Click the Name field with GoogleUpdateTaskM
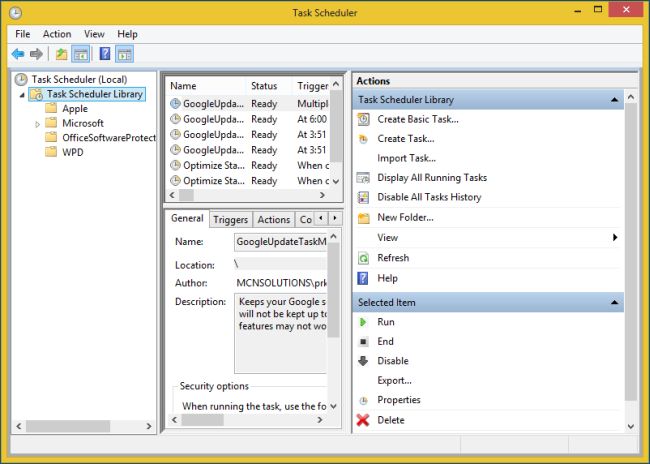Viewport: 650px width, 464px height. [x=281, y=242]
